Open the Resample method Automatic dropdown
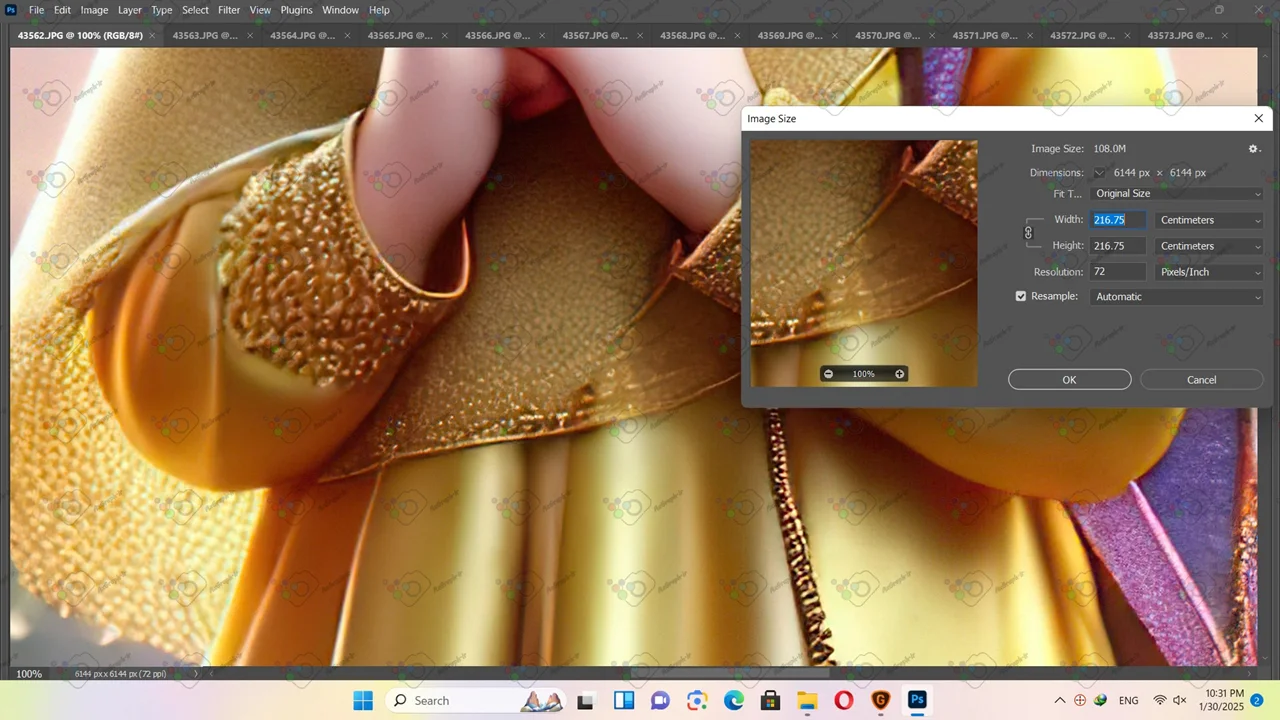The height and width of the screenshot is (720, 1280). 1177,297
